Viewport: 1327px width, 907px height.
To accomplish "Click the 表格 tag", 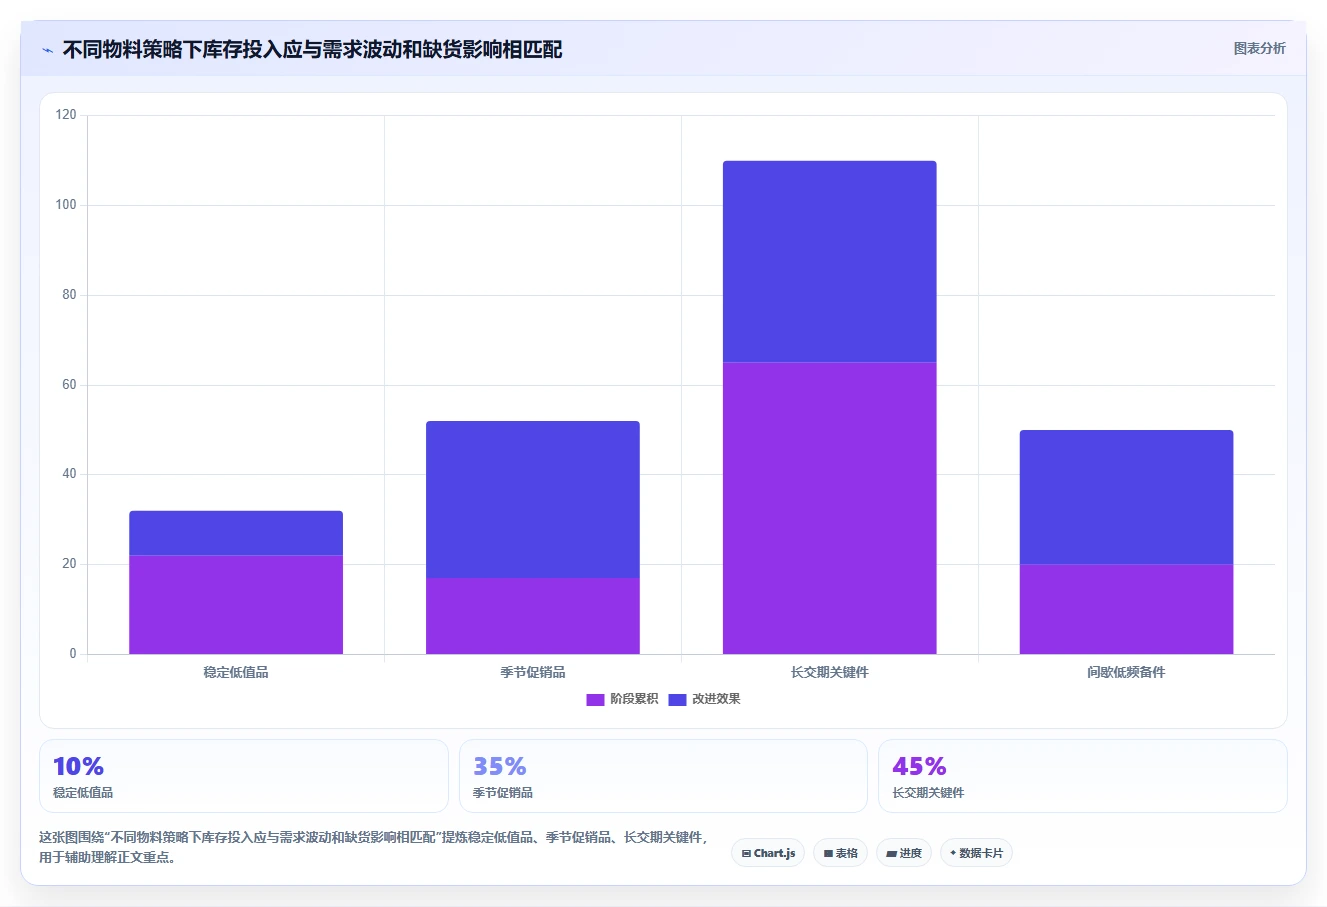I will click(840, 853).
